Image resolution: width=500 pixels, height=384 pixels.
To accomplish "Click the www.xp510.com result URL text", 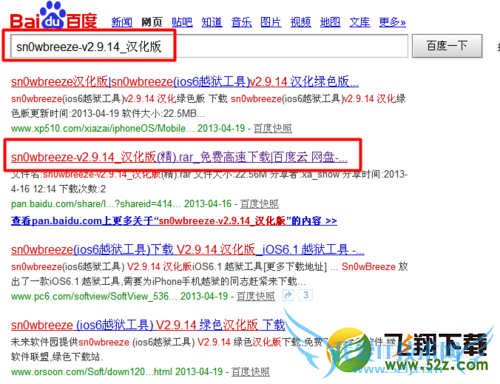I will tap(102, 128).
